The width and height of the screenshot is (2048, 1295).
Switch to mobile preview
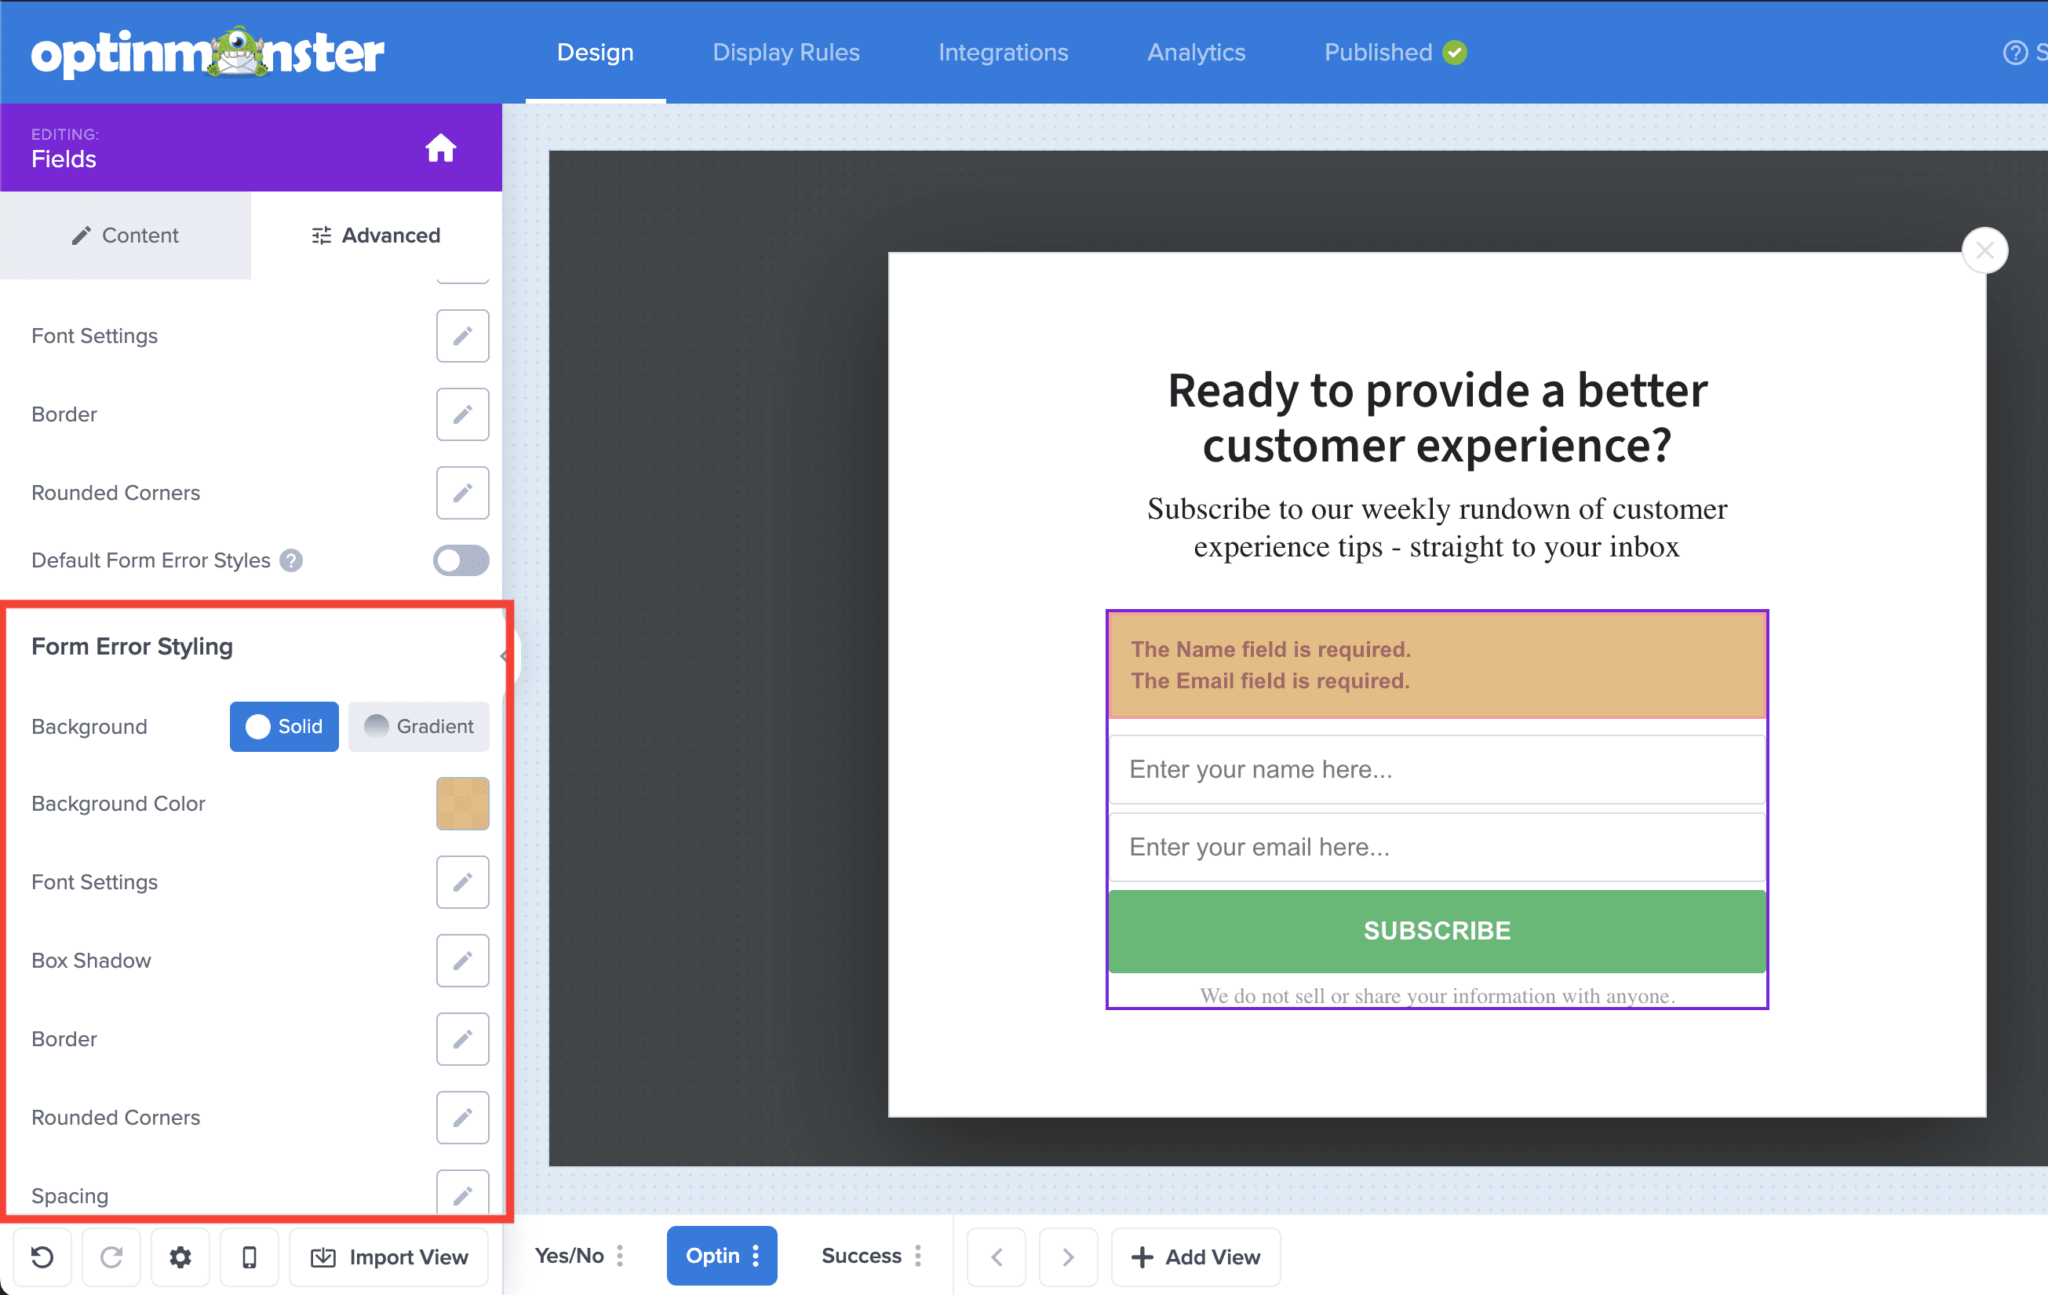tap(249, 1257)
